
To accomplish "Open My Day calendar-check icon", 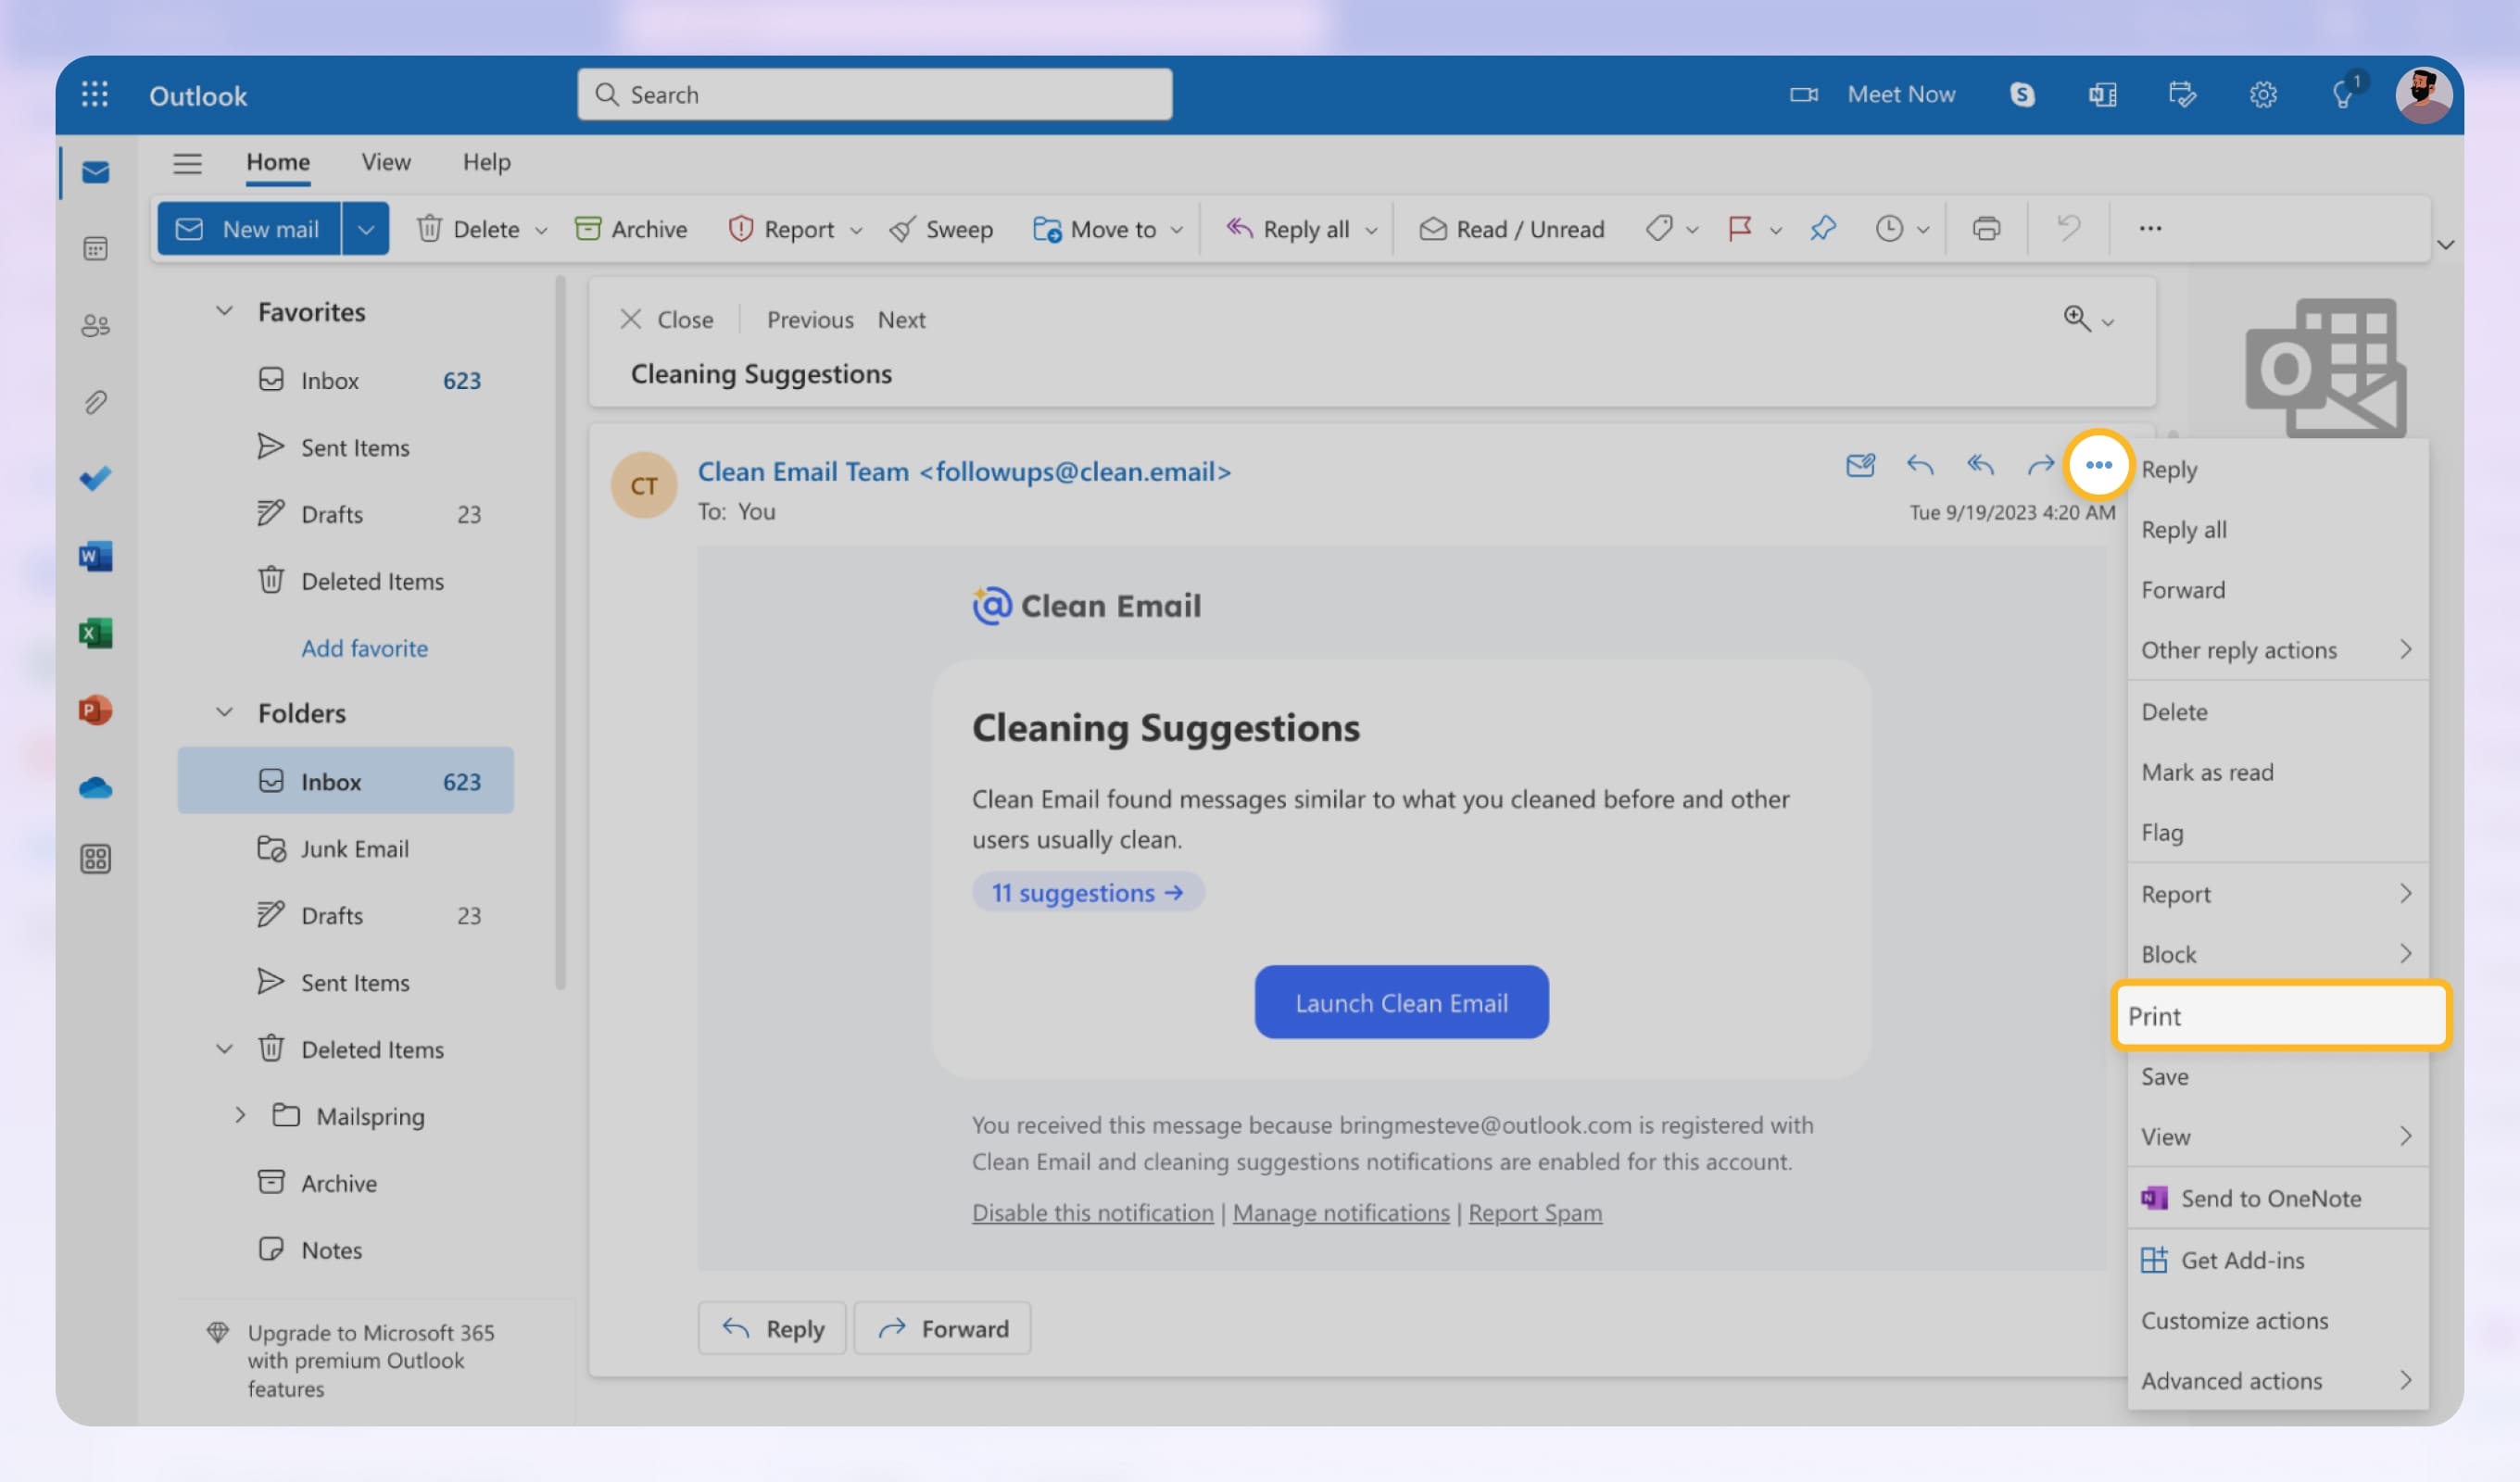I will click(x=2182, y=94).
